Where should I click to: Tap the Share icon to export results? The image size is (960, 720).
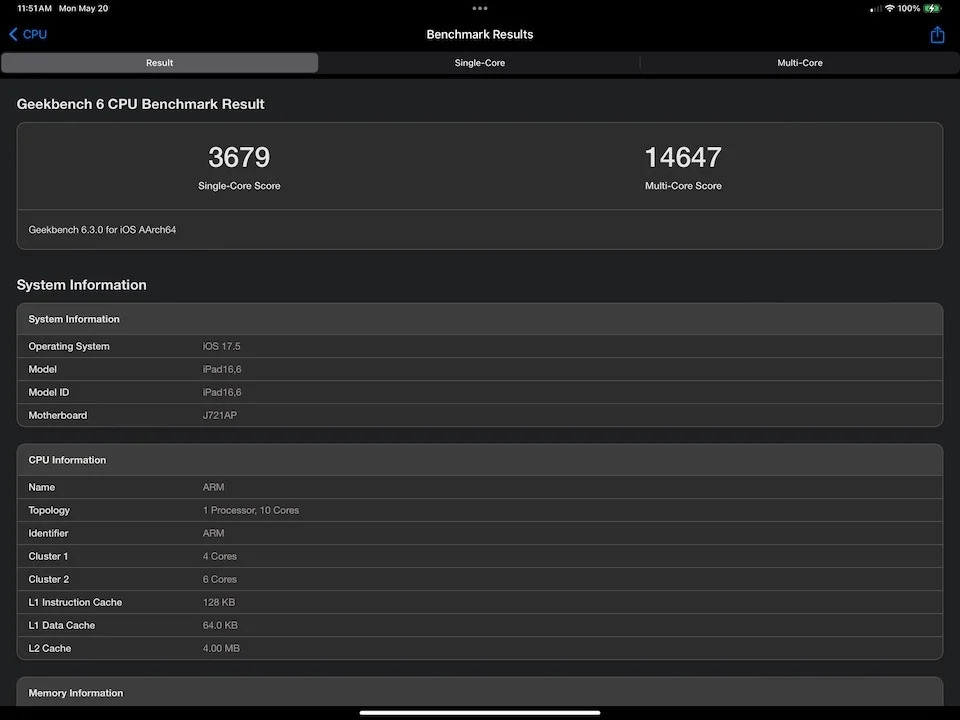tap(937, 33)
